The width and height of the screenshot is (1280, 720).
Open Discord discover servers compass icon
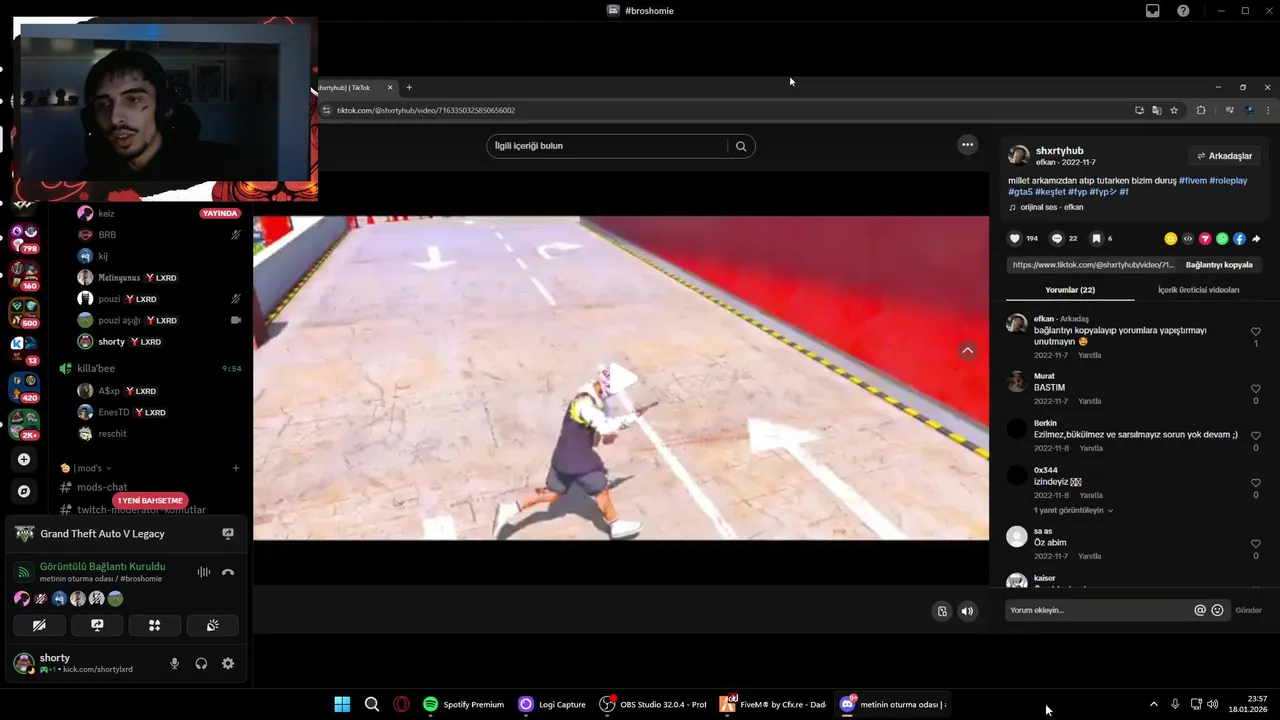[24, 491]
